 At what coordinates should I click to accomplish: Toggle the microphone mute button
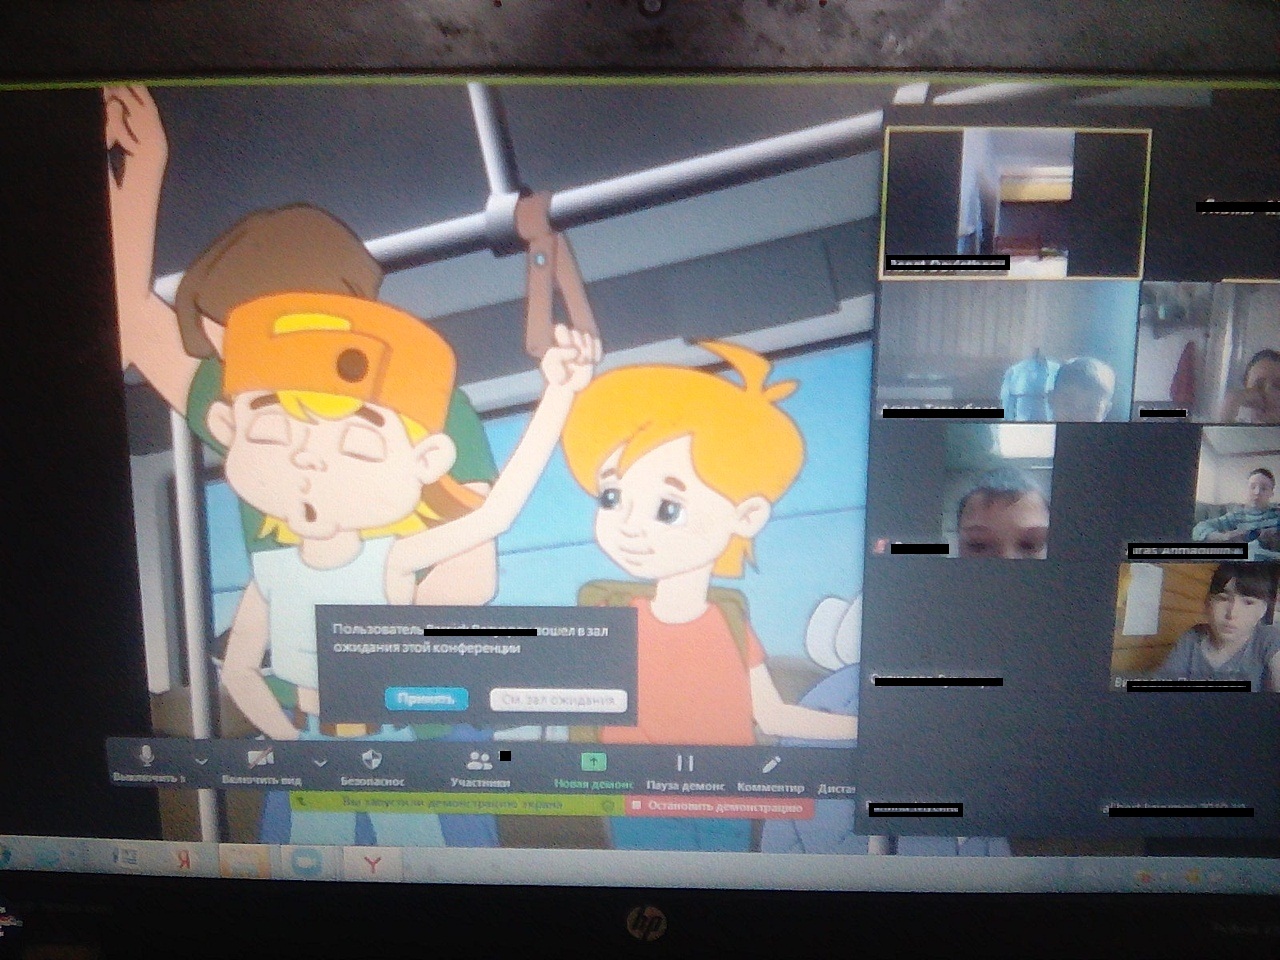click(147, 762)
